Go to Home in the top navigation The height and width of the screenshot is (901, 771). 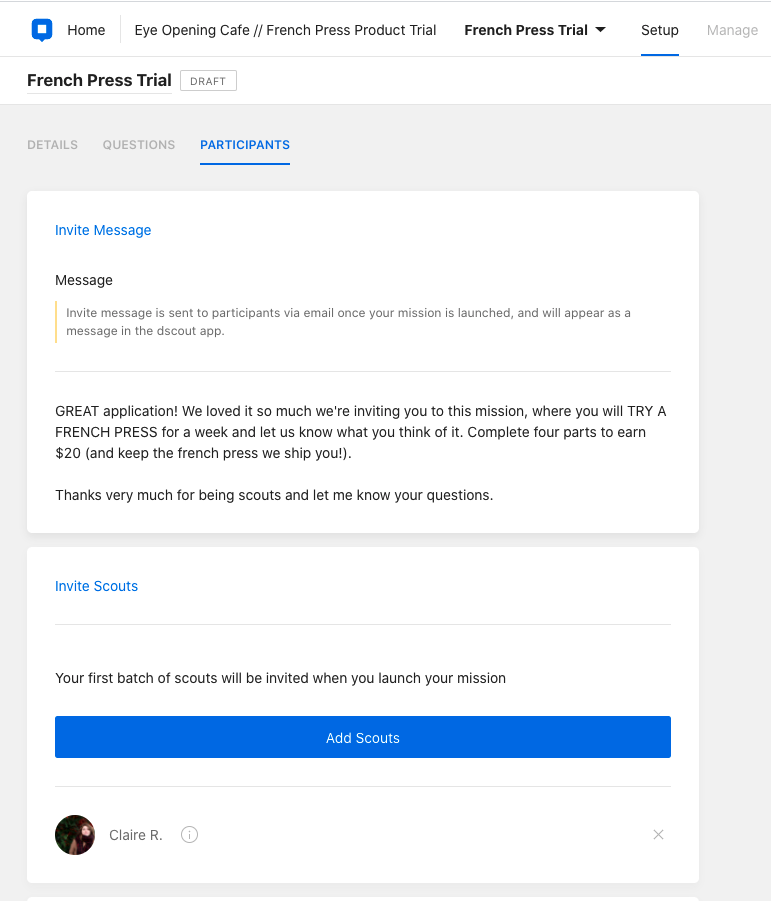click(86, 30)
